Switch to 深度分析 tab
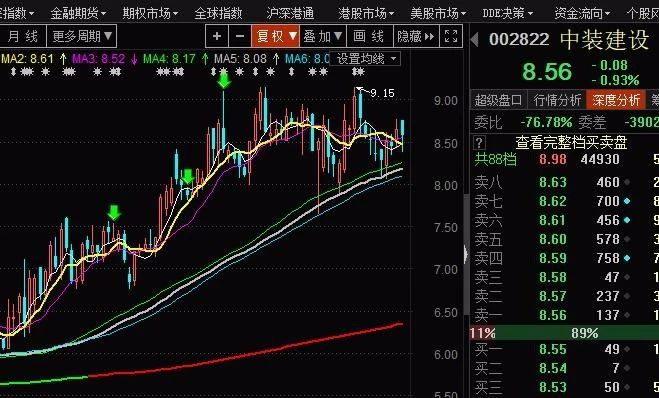659x398 pixels. pyautogui.click(x=616, y=100)
